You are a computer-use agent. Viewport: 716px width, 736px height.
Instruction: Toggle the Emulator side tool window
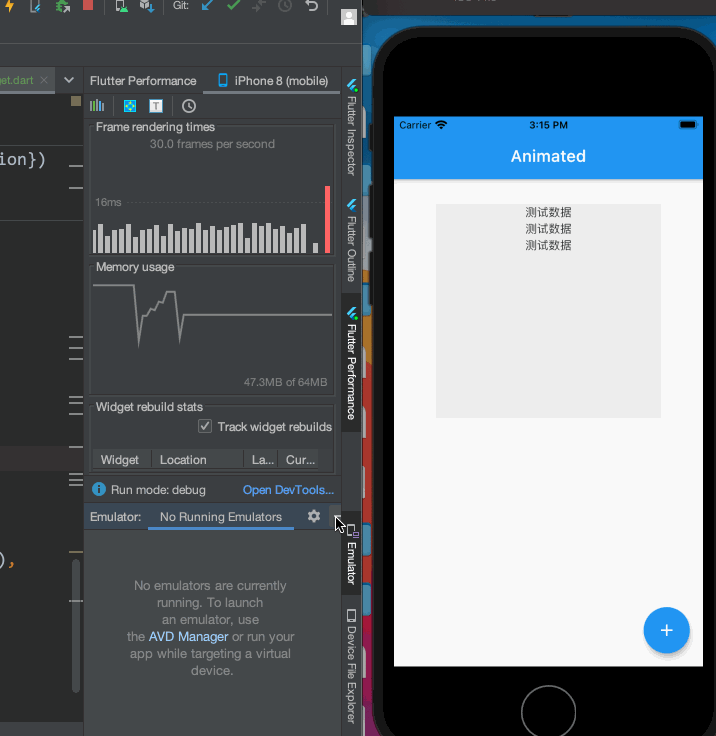(x=352, y=555)
